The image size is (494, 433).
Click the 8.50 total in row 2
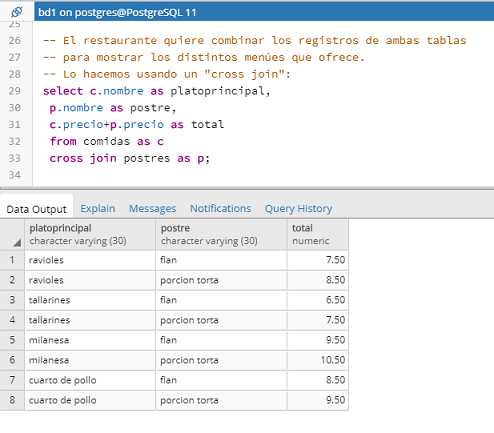[318, 280]
